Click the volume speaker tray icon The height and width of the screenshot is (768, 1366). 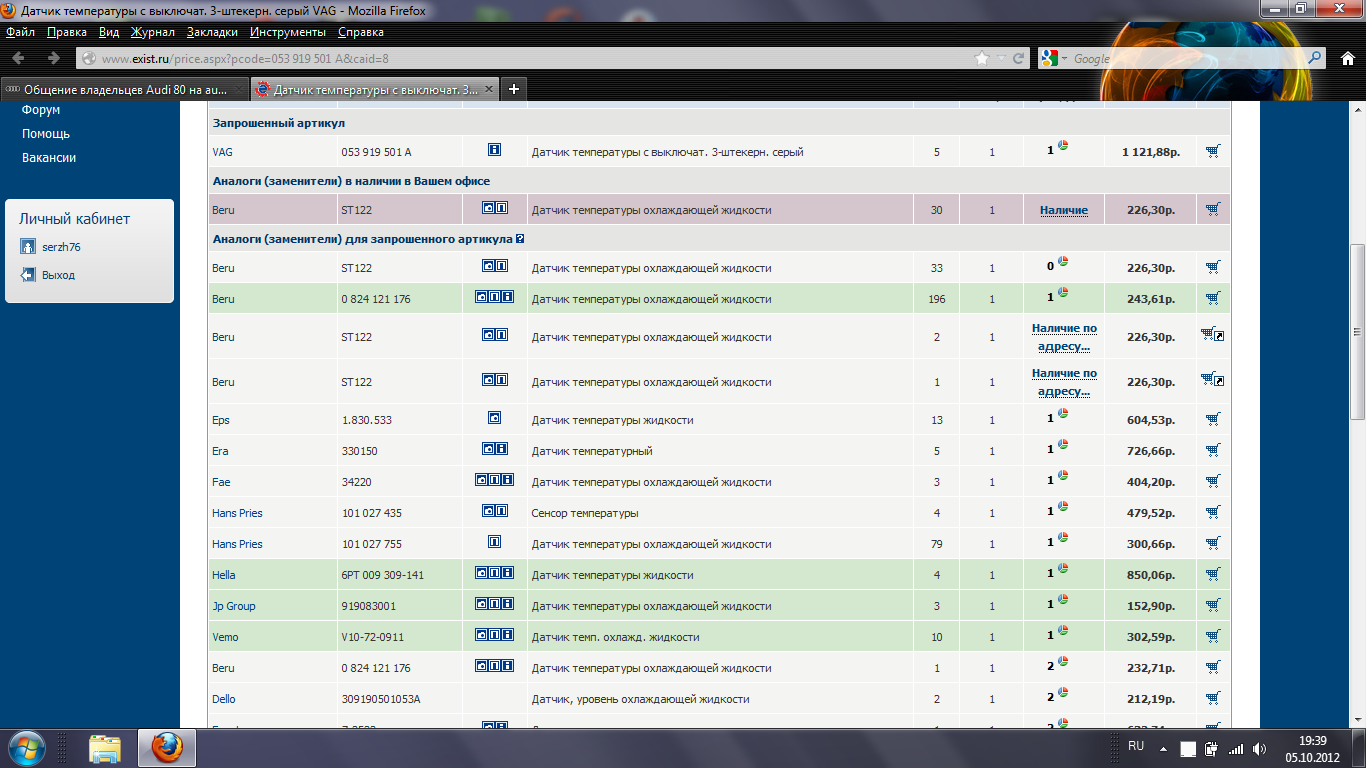click(x=1258, y=748)
